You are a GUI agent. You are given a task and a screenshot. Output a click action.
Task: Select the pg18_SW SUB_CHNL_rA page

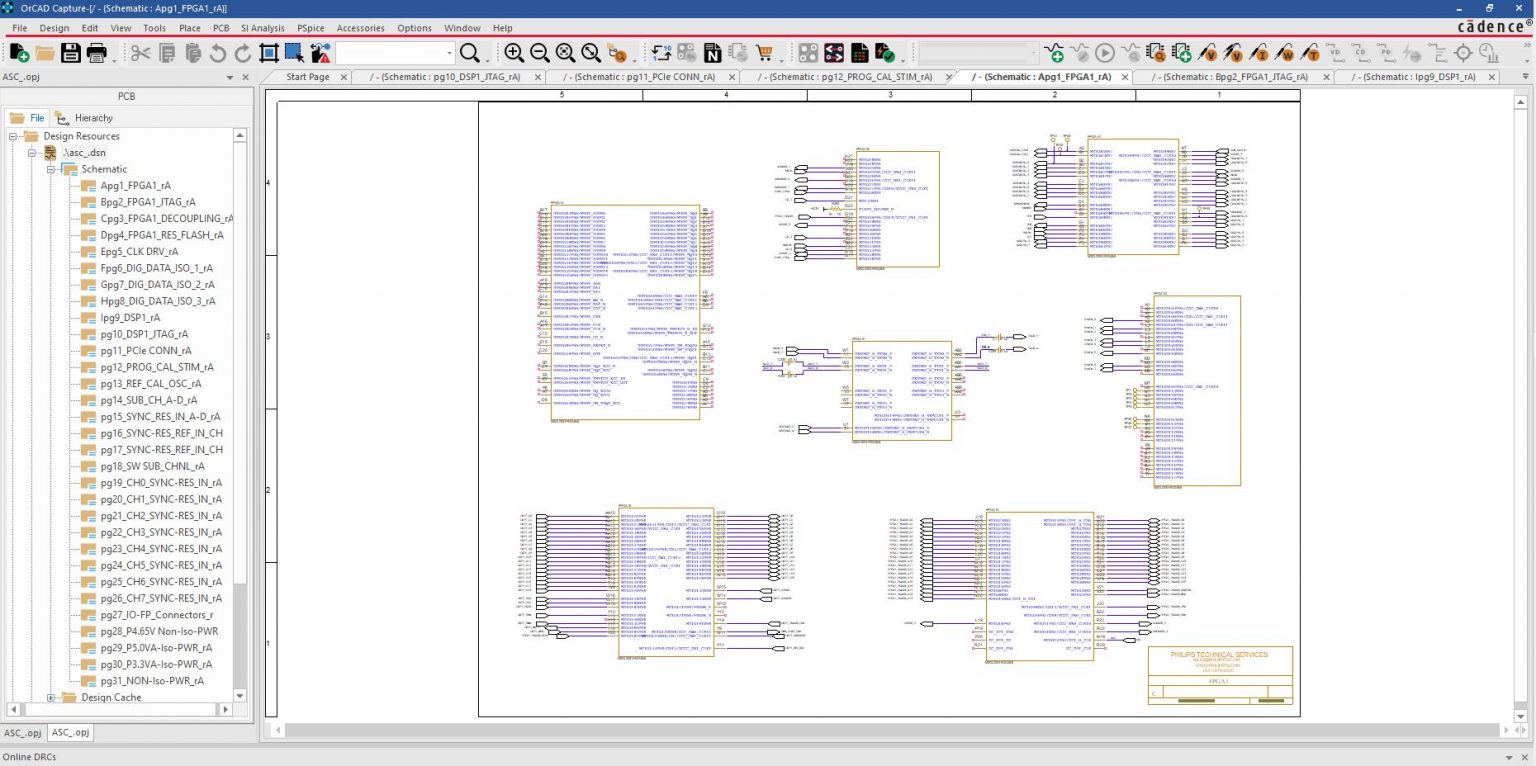pyautogui.click(x=152, y=466)
